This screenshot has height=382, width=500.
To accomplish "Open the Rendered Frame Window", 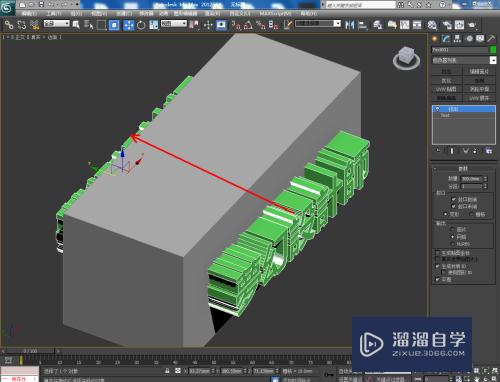I will pyautogui.click(x=459, y=25).
